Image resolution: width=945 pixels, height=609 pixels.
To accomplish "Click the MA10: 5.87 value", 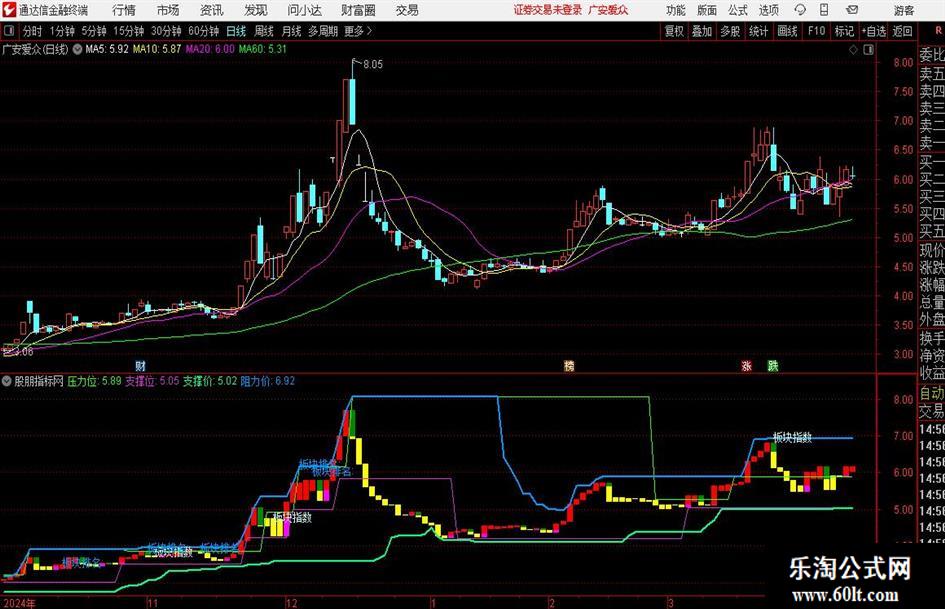I will point(157,49).
